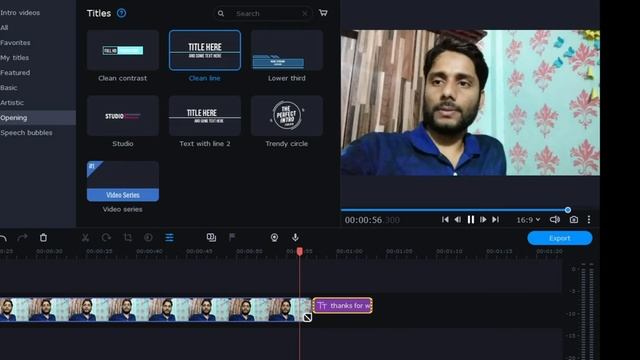Step forward one frame

pos(483,220)
